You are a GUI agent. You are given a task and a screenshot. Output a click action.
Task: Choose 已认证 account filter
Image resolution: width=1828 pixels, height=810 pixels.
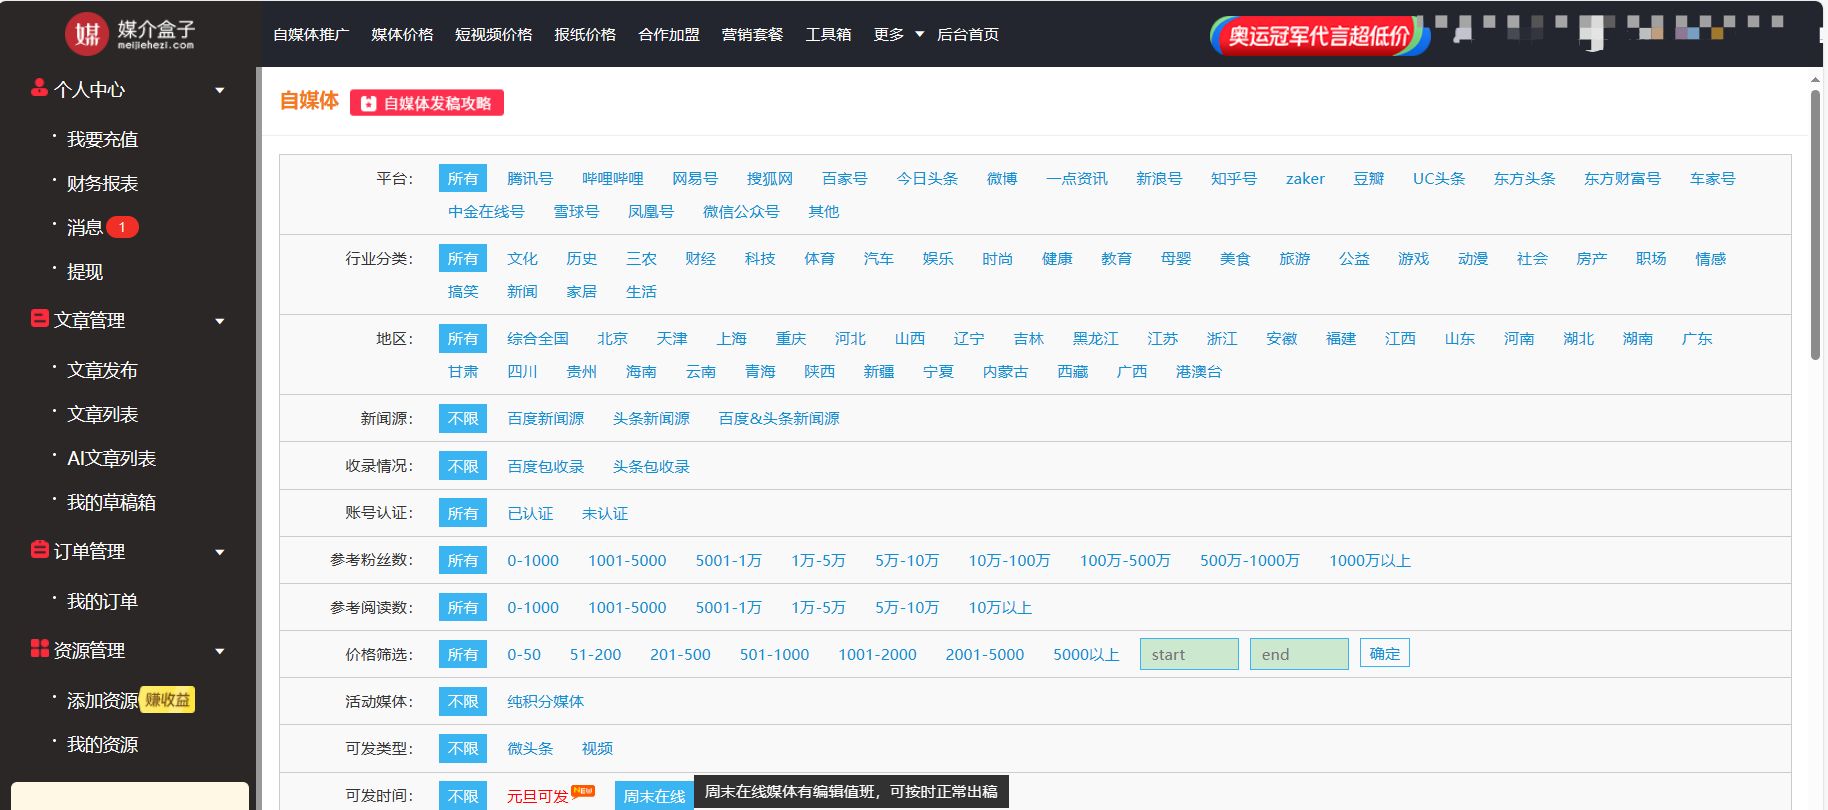tap(530, 513)
